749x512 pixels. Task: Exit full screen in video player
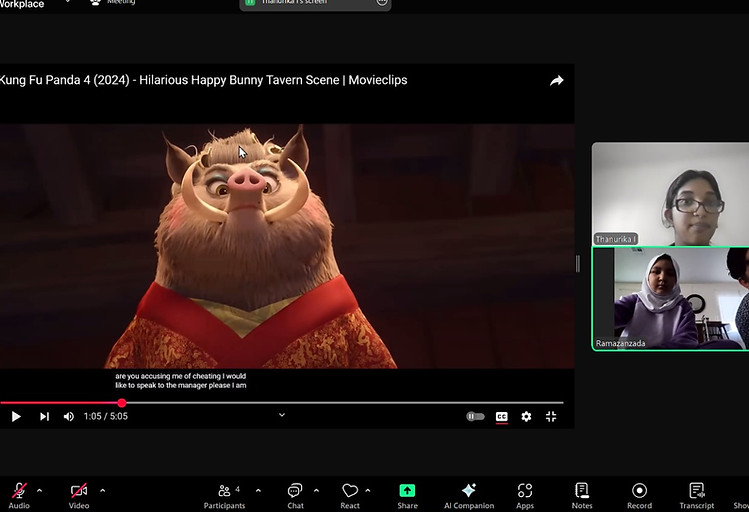[x=551, y=416]
